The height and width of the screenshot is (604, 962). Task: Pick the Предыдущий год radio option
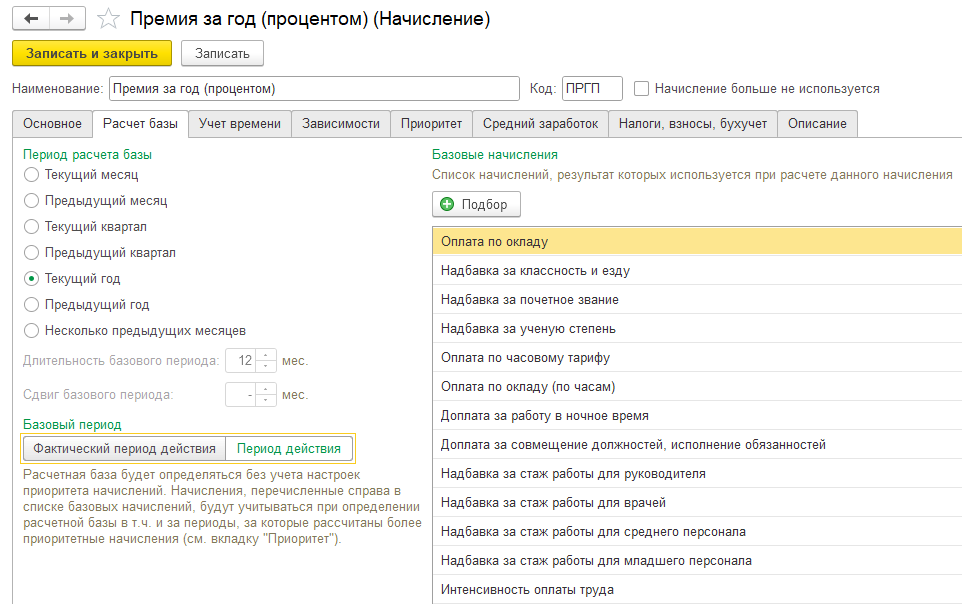(31, 304)
